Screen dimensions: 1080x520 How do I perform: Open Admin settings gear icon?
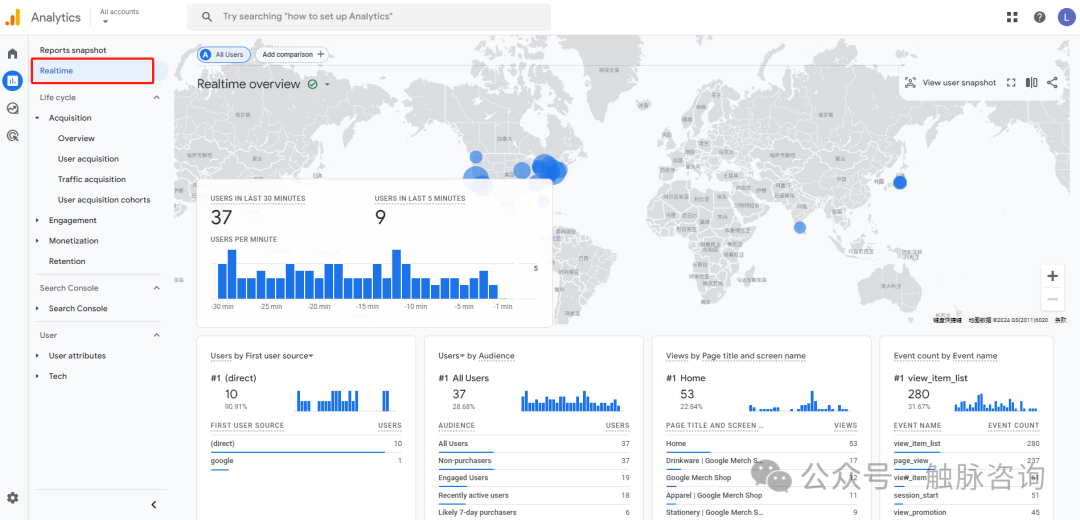click(x=13, y=497)
